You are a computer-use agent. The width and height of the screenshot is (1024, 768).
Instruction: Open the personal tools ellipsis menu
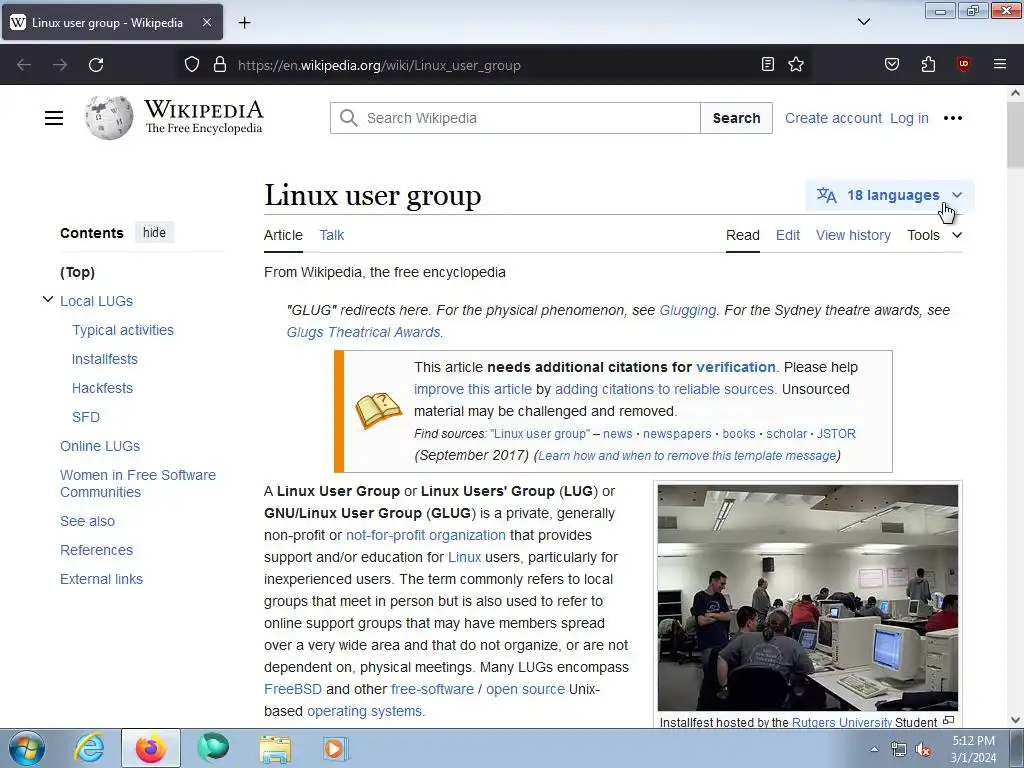pyautogui.click(x=953, y=118)
